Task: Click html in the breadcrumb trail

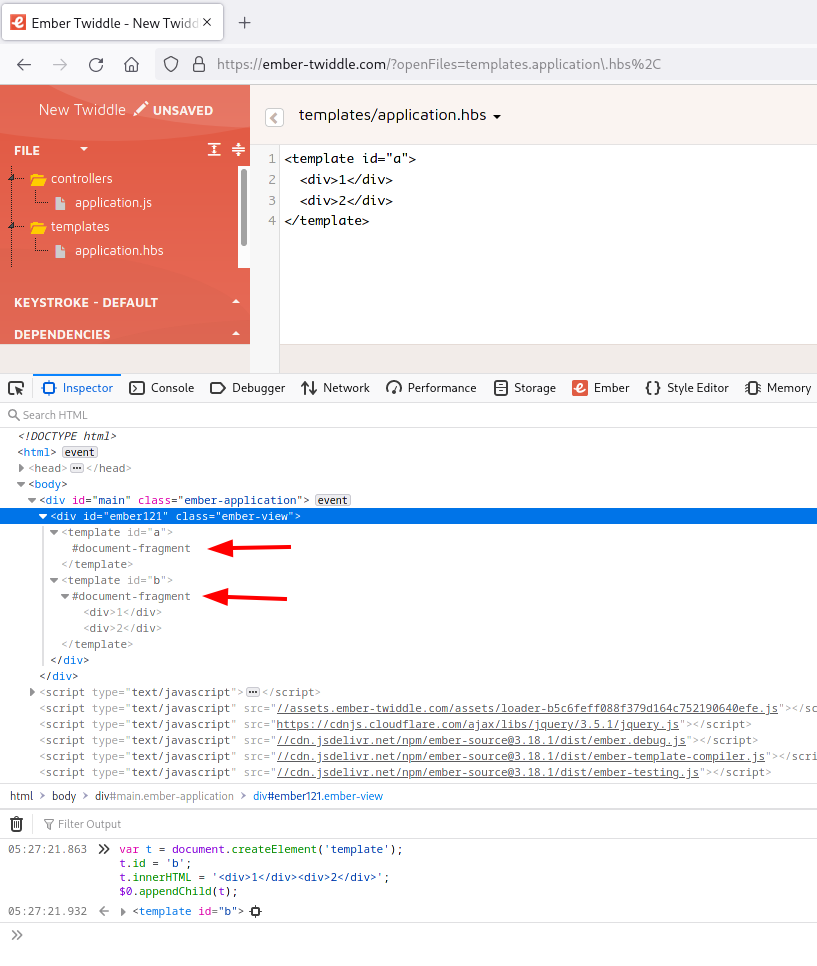Action: 22,796
